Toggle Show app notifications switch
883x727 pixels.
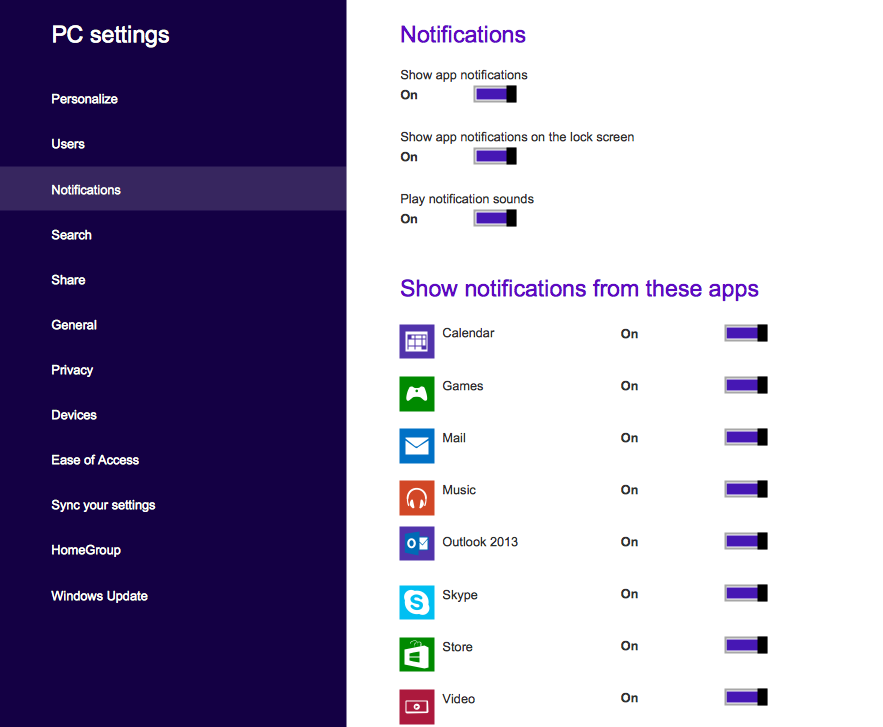[x=495, y=95]
